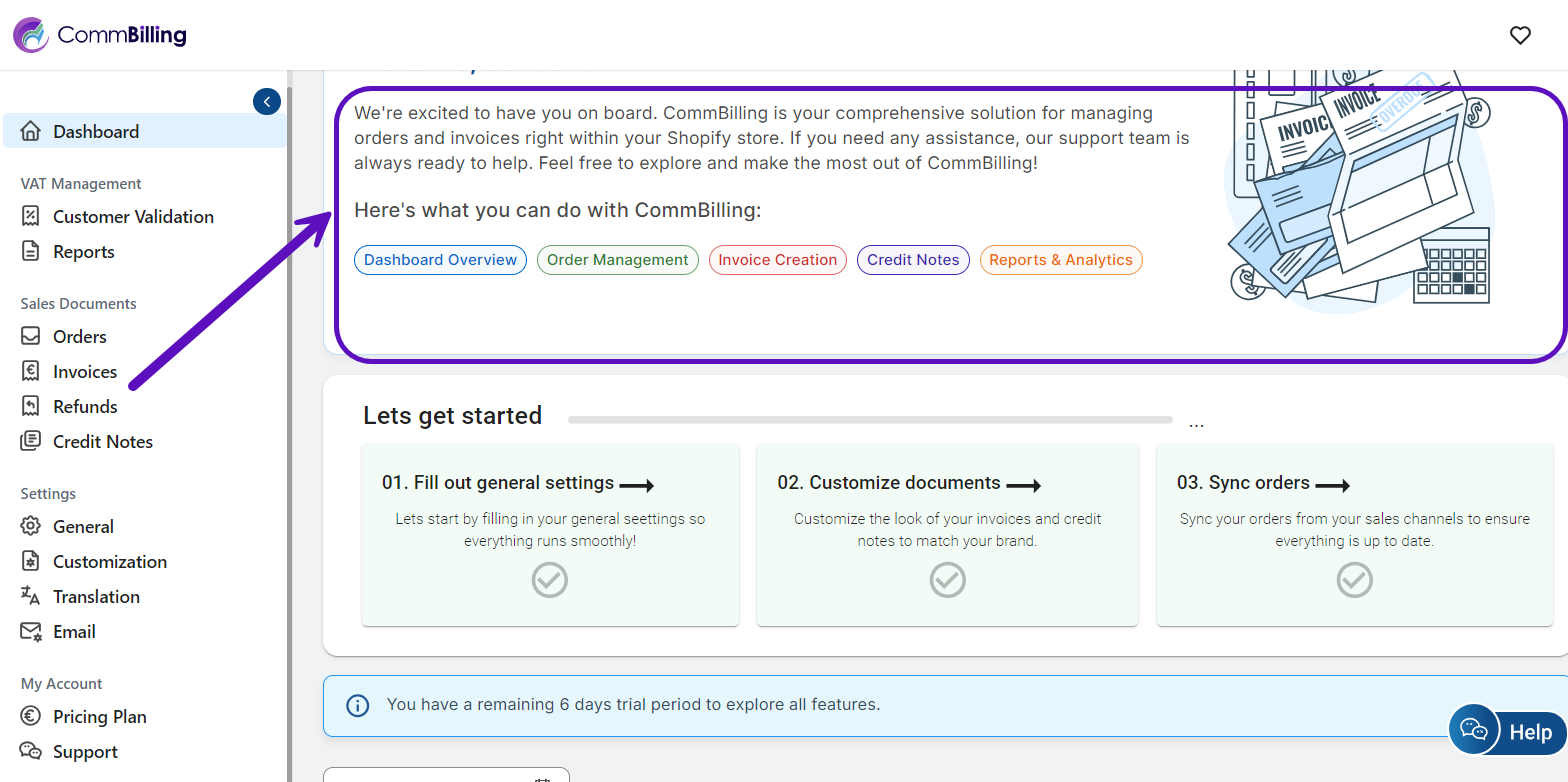Click the 'Sales Documents' section label
1568x782 pixels.
(x=79, y=304)
